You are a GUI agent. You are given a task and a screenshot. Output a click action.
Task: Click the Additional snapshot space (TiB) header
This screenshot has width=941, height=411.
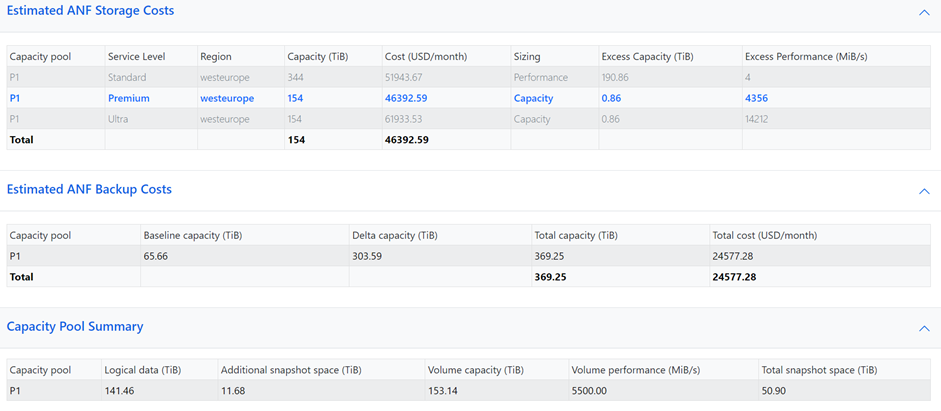[x=291, y=370]
